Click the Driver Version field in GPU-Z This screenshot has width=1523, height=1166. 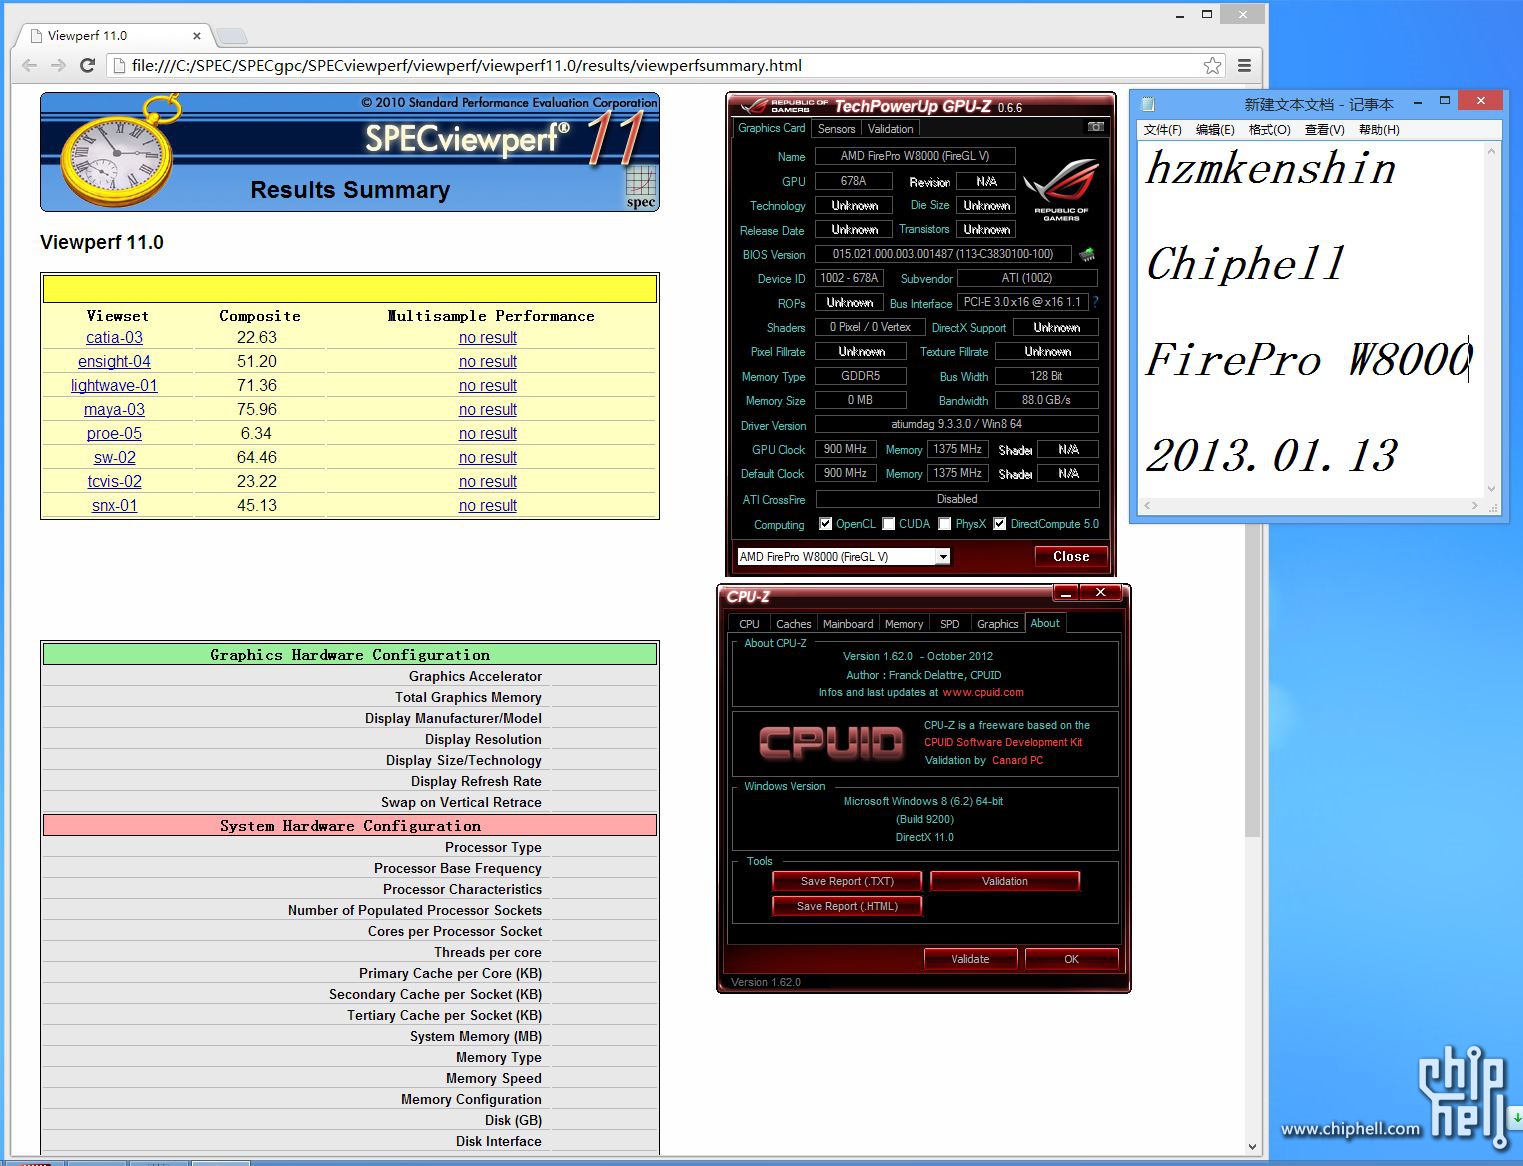pyautogui.click(x=957, y=424)
